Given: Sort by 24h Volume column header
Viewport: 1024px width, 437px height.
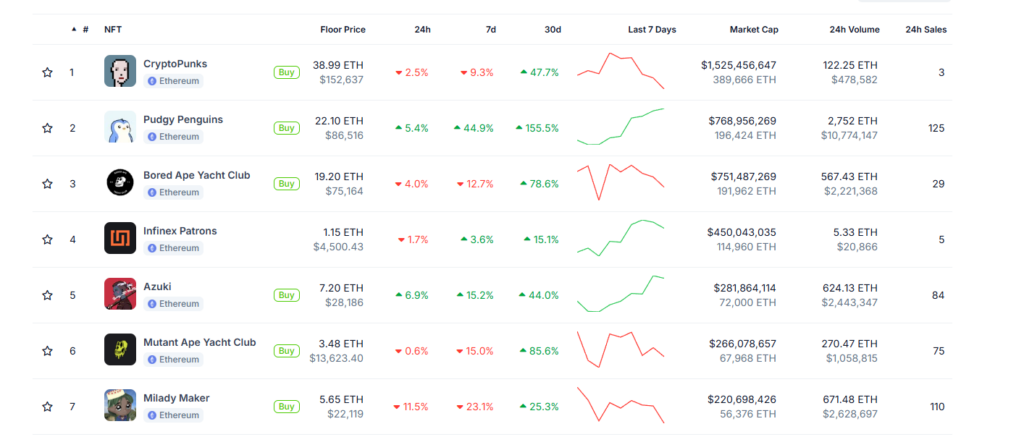Looking at the screenshot, I should coord(854,29).
